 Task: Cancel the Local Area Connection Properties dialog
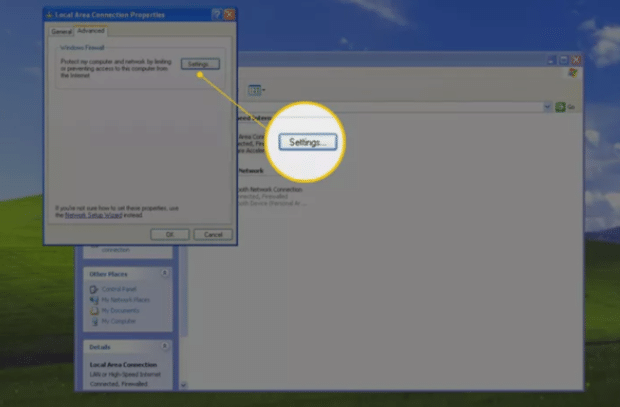213,235
